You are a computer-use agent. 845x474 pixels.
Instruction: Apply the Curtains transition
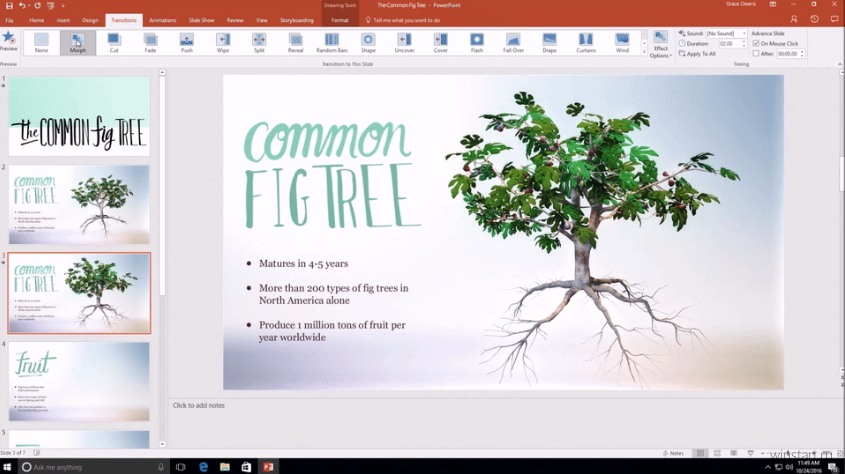pos(586,43)
